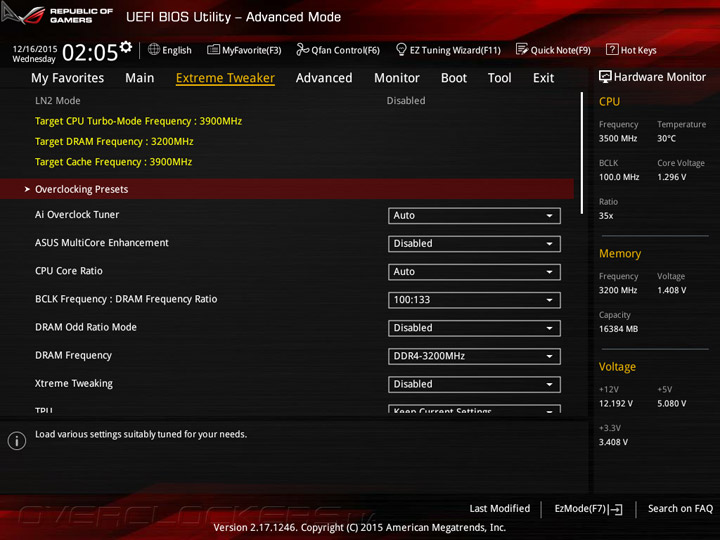This screenshot has width=720, height=540.
Task: Launch EZ Tuning Wizard(F11) label
Action: coord(455,51)
